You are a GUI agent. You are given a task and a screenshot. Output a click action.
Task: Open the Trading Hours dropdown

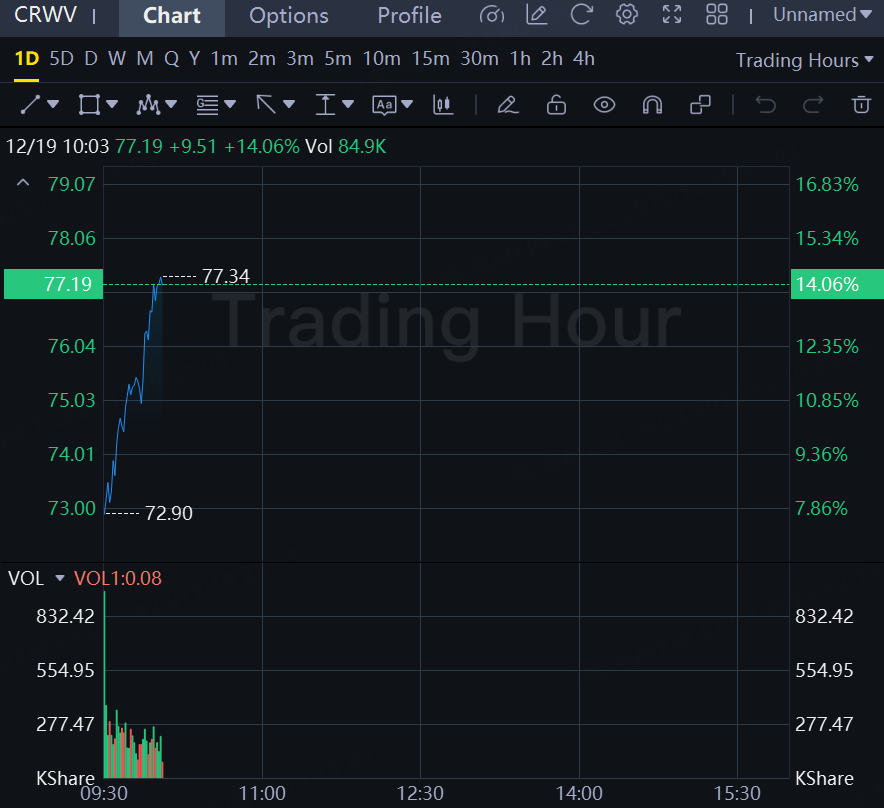coord(805,60)
